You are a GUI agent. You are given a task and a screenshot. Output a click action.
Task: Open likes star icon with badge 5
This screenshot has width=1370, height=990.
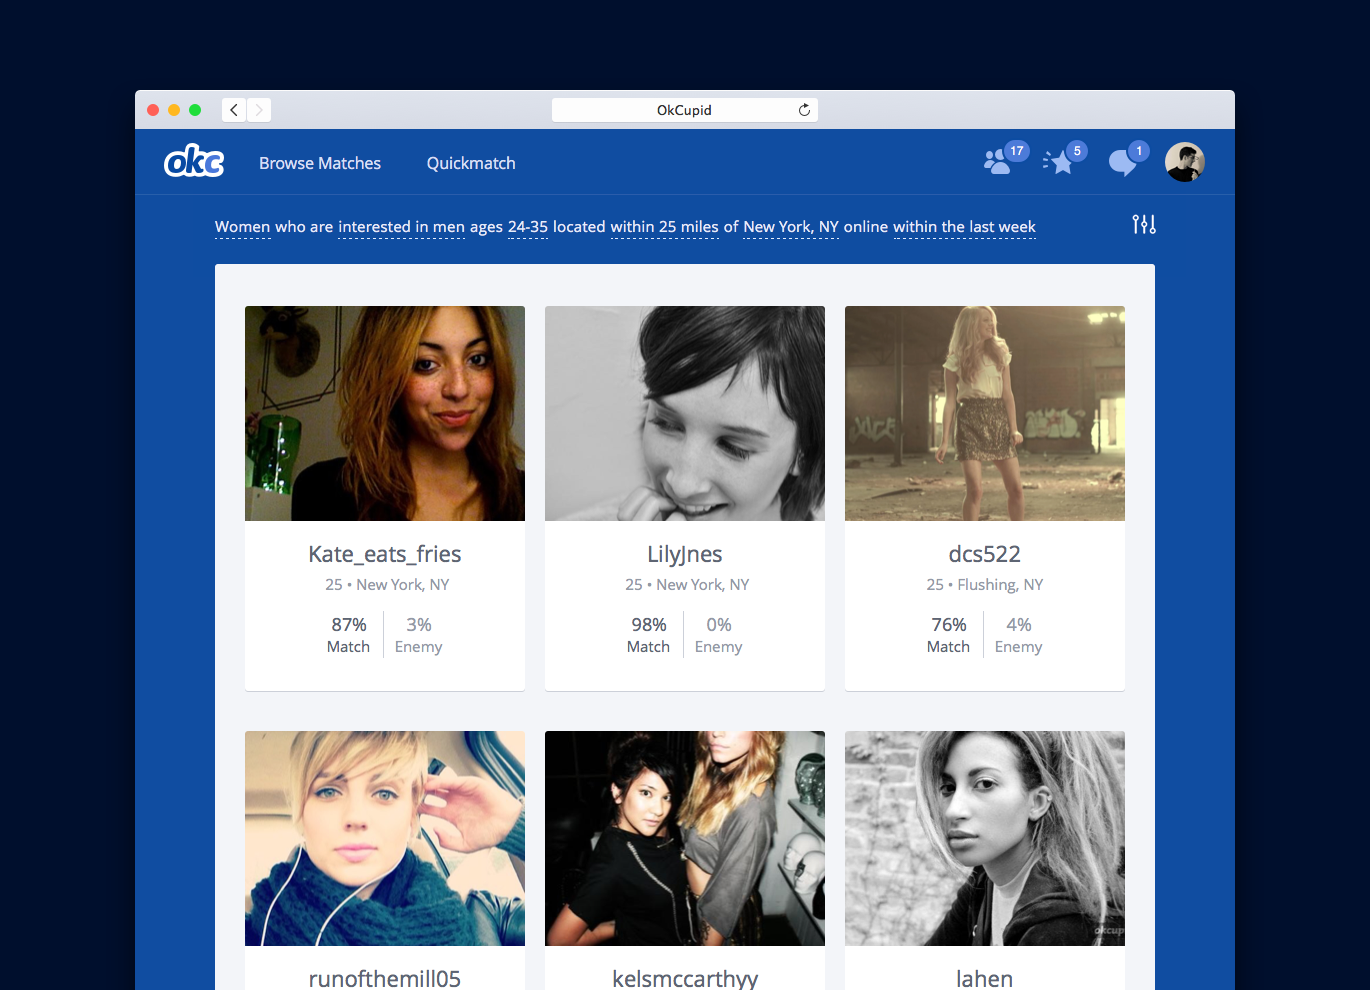[1063, 158]
